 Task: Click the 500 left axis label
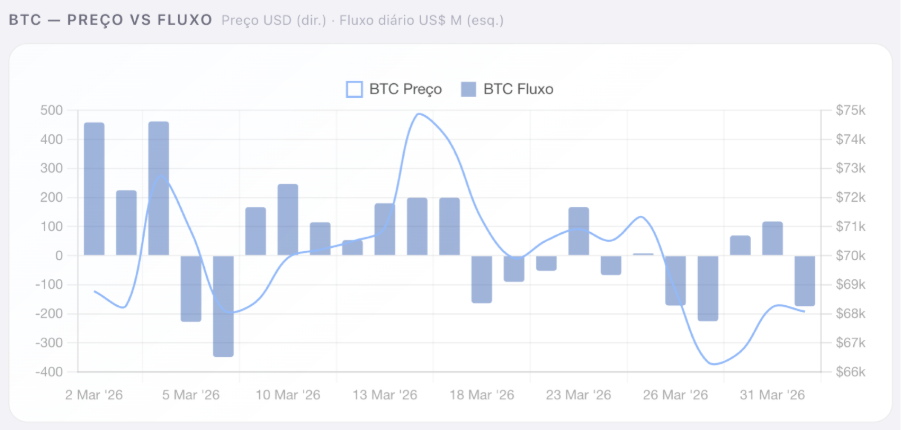pos(52,110)
